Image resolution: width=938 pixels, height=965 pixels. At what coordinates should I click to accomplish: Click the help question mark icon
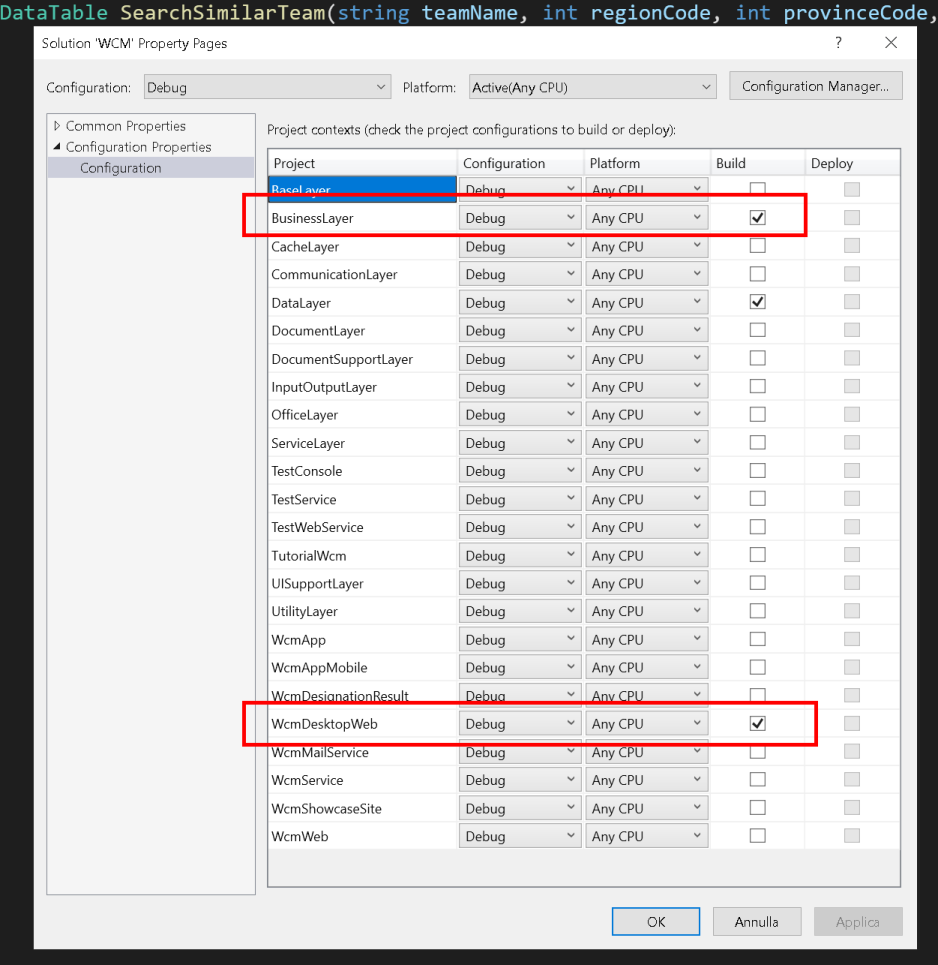click(x=838, y=42)
